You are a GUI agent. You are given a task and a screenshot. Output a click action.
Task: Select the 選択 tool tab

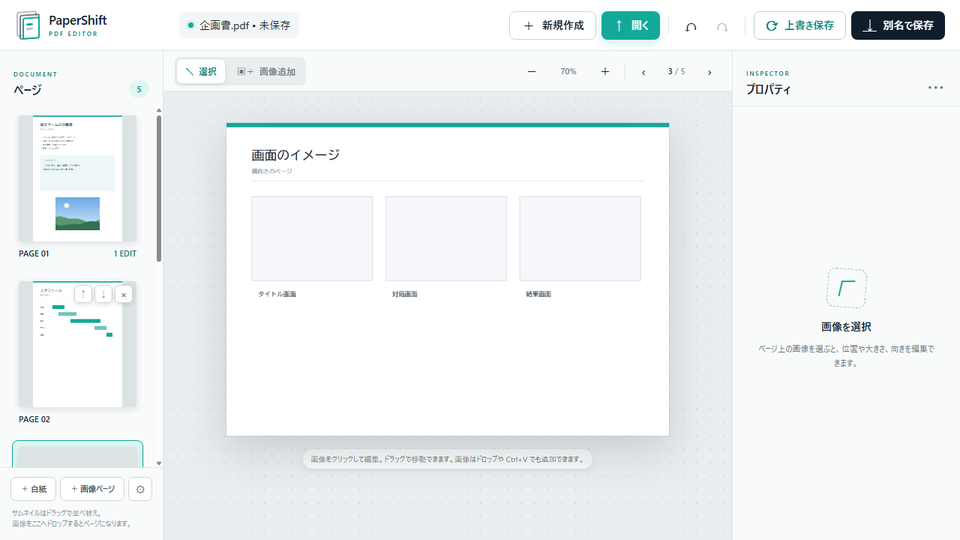point(201,72)
